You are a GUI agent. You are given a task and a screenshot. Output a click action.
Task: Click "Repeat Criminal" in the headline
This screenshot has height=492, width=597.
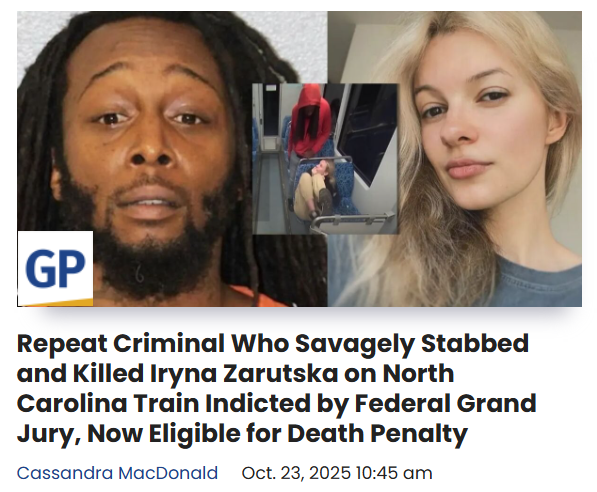[121, 344]
